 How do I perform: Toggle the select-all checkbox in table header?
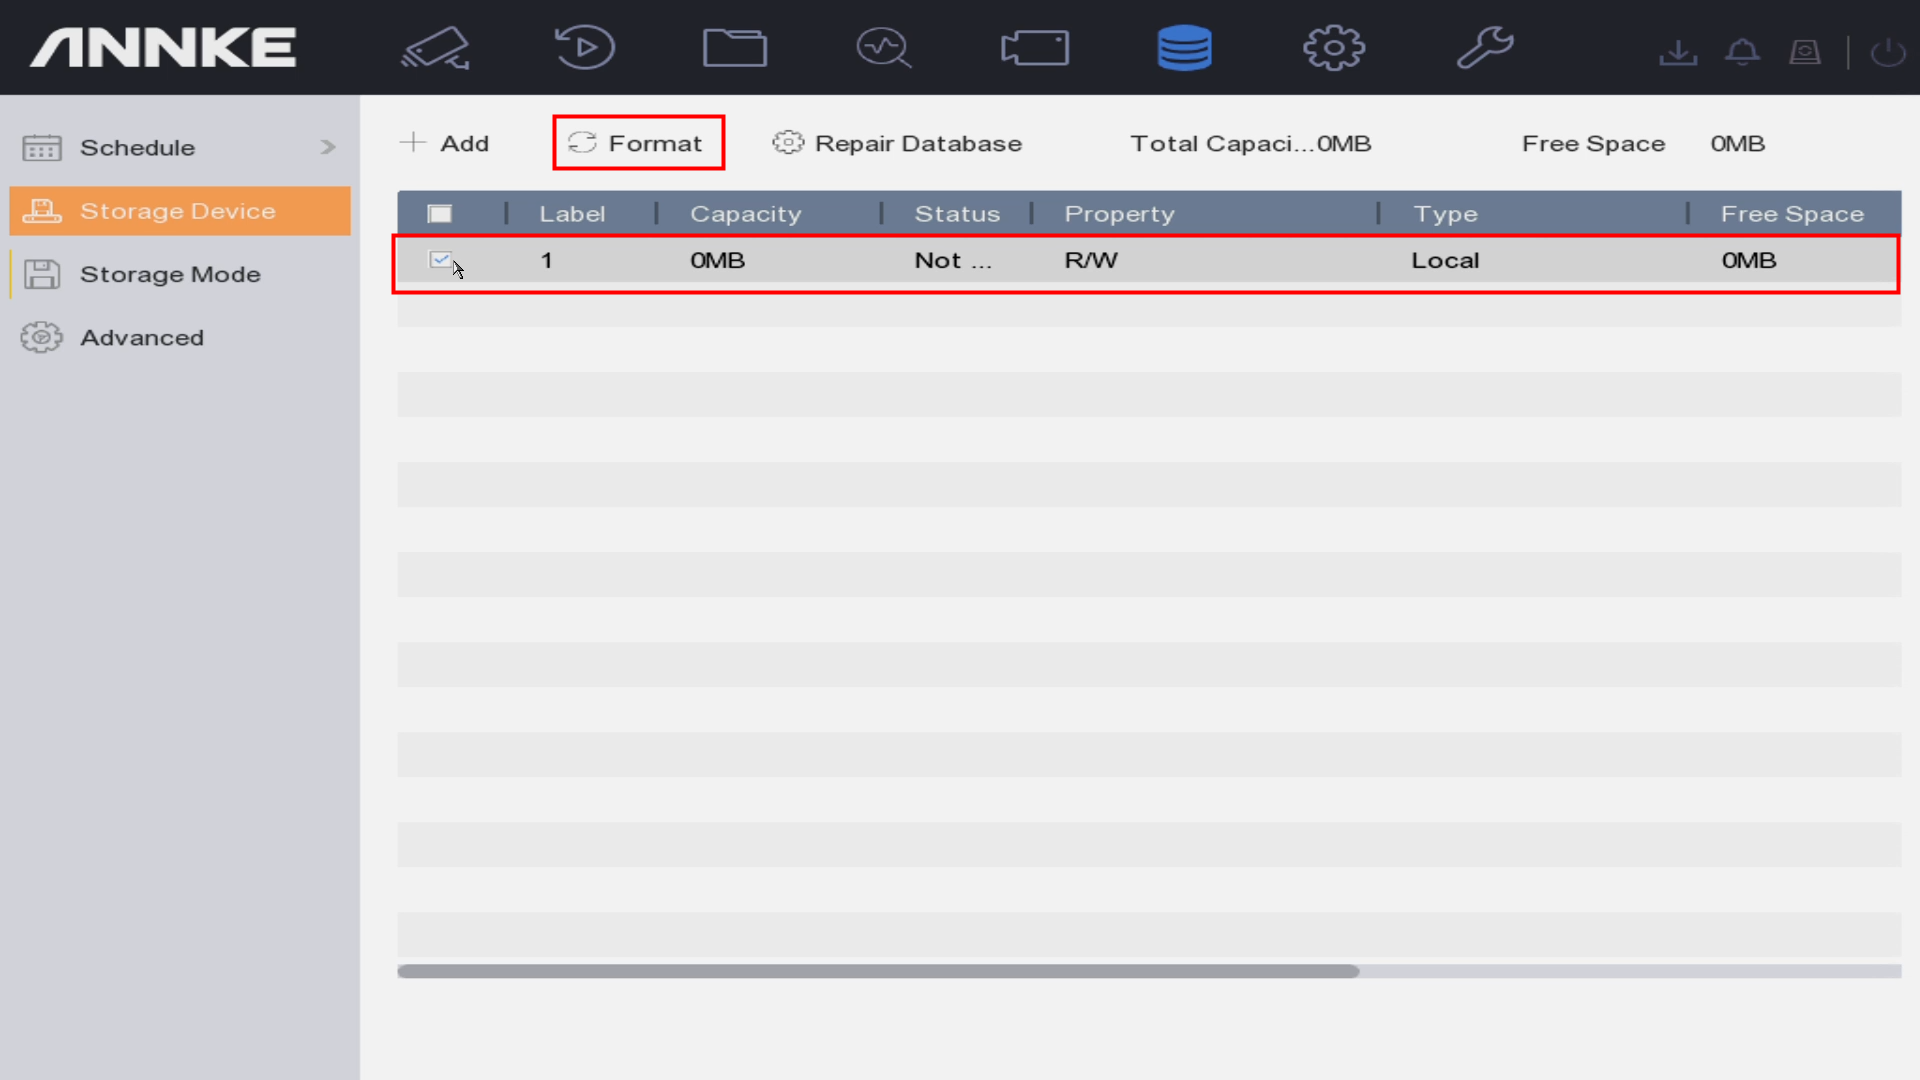click(440, 214)
